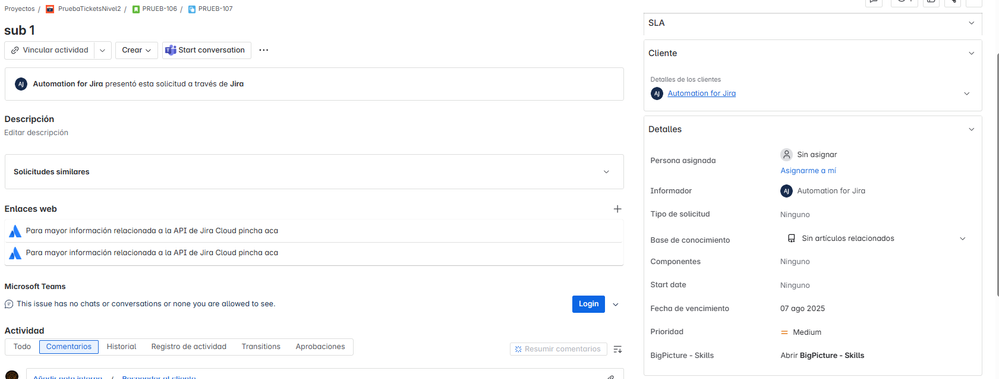This screenshot has height=379, width=999.
Task: Click the Sin asignar assignee value
Action: tap(817, 154)
